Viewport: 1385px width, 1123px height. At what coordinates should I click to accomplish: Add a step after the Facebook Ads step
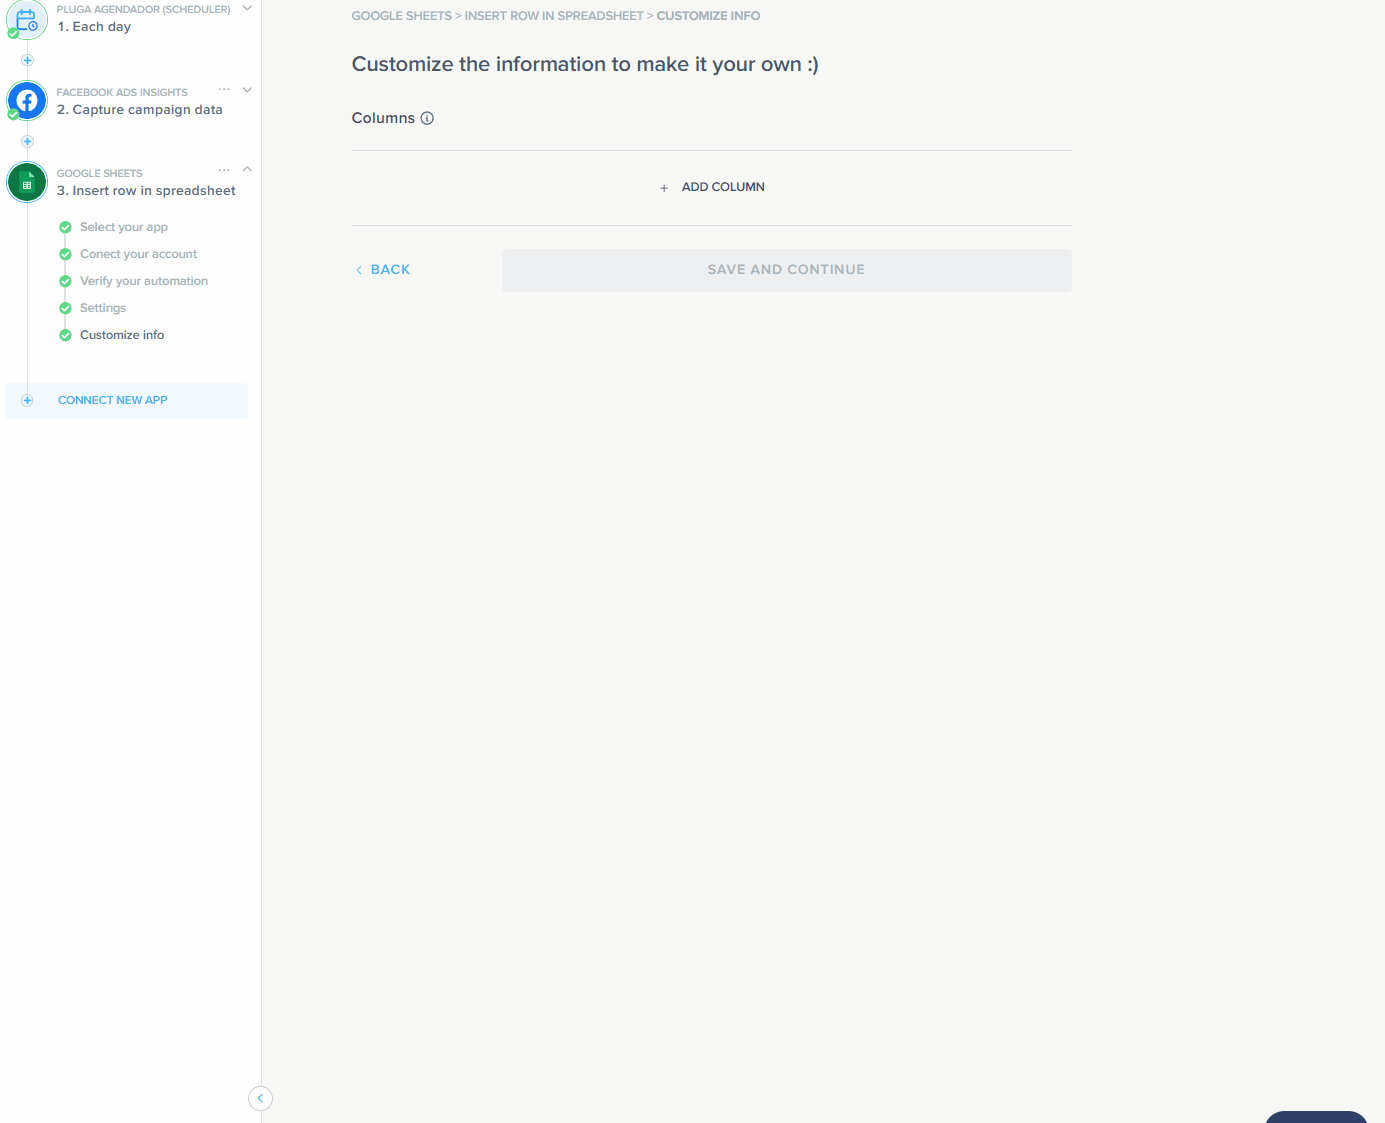27,141
